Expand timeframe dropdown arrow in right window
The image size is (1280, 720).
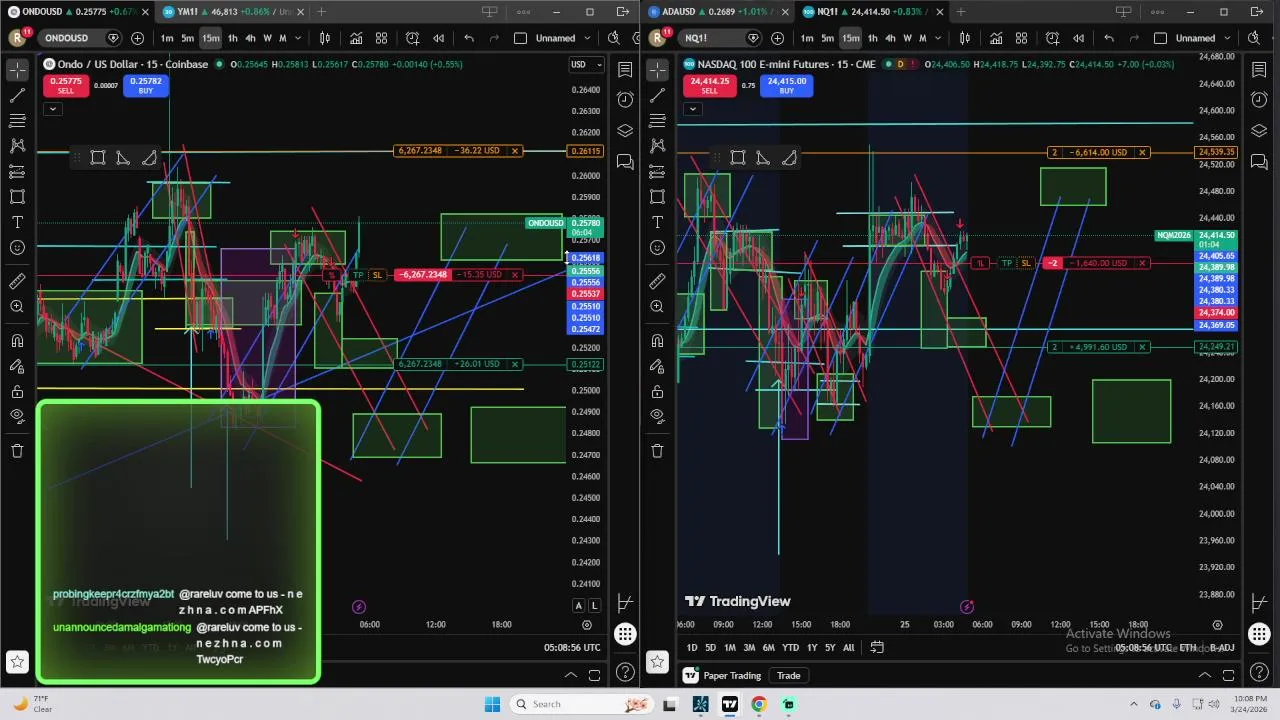click(939, 38)
